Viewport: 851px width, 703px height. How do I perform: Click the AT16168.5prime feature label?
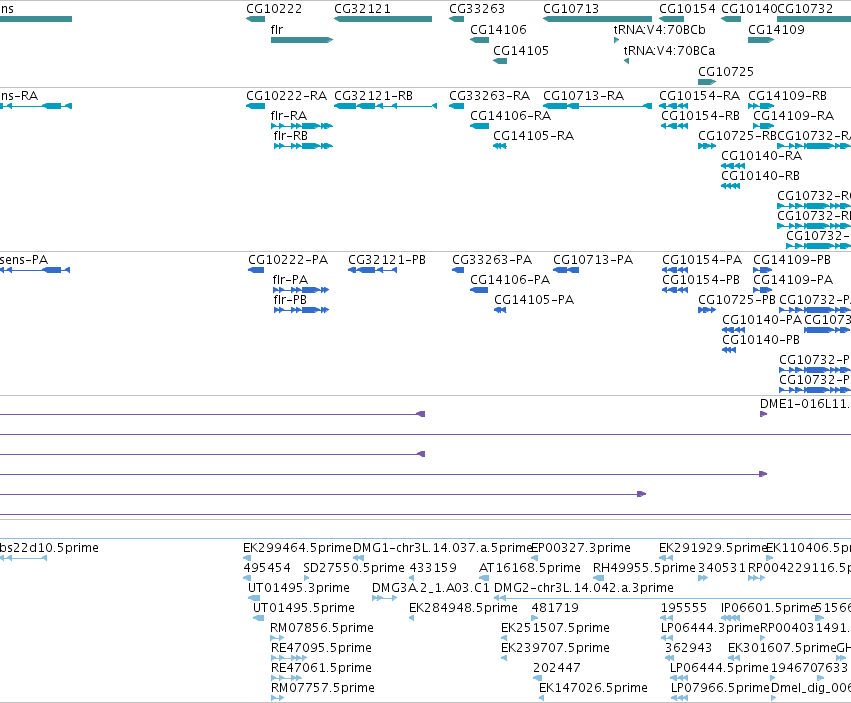coord(530,568)
